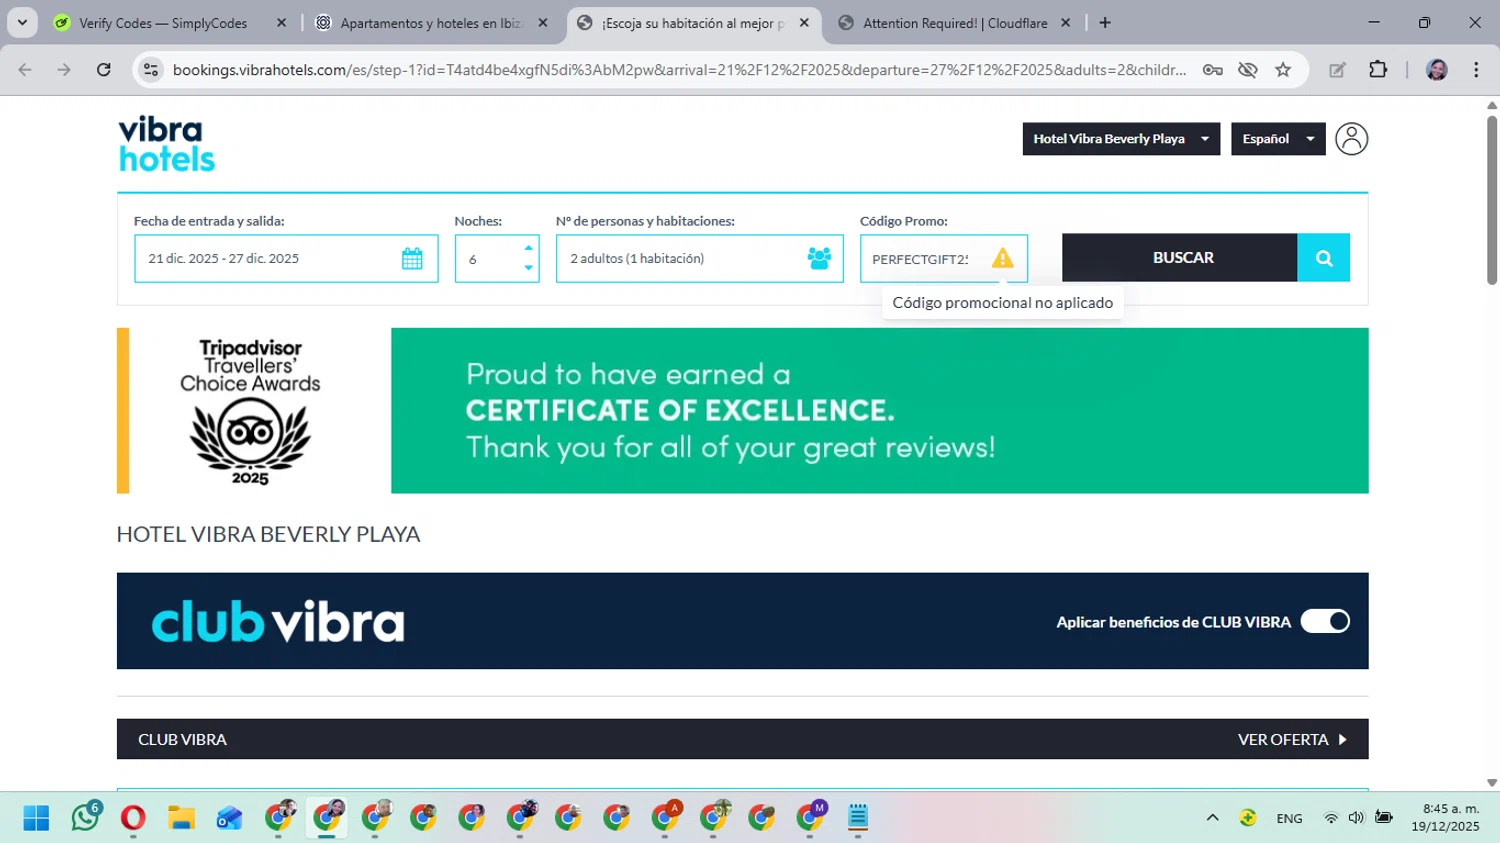Open the Español language dropdown

1278,139
